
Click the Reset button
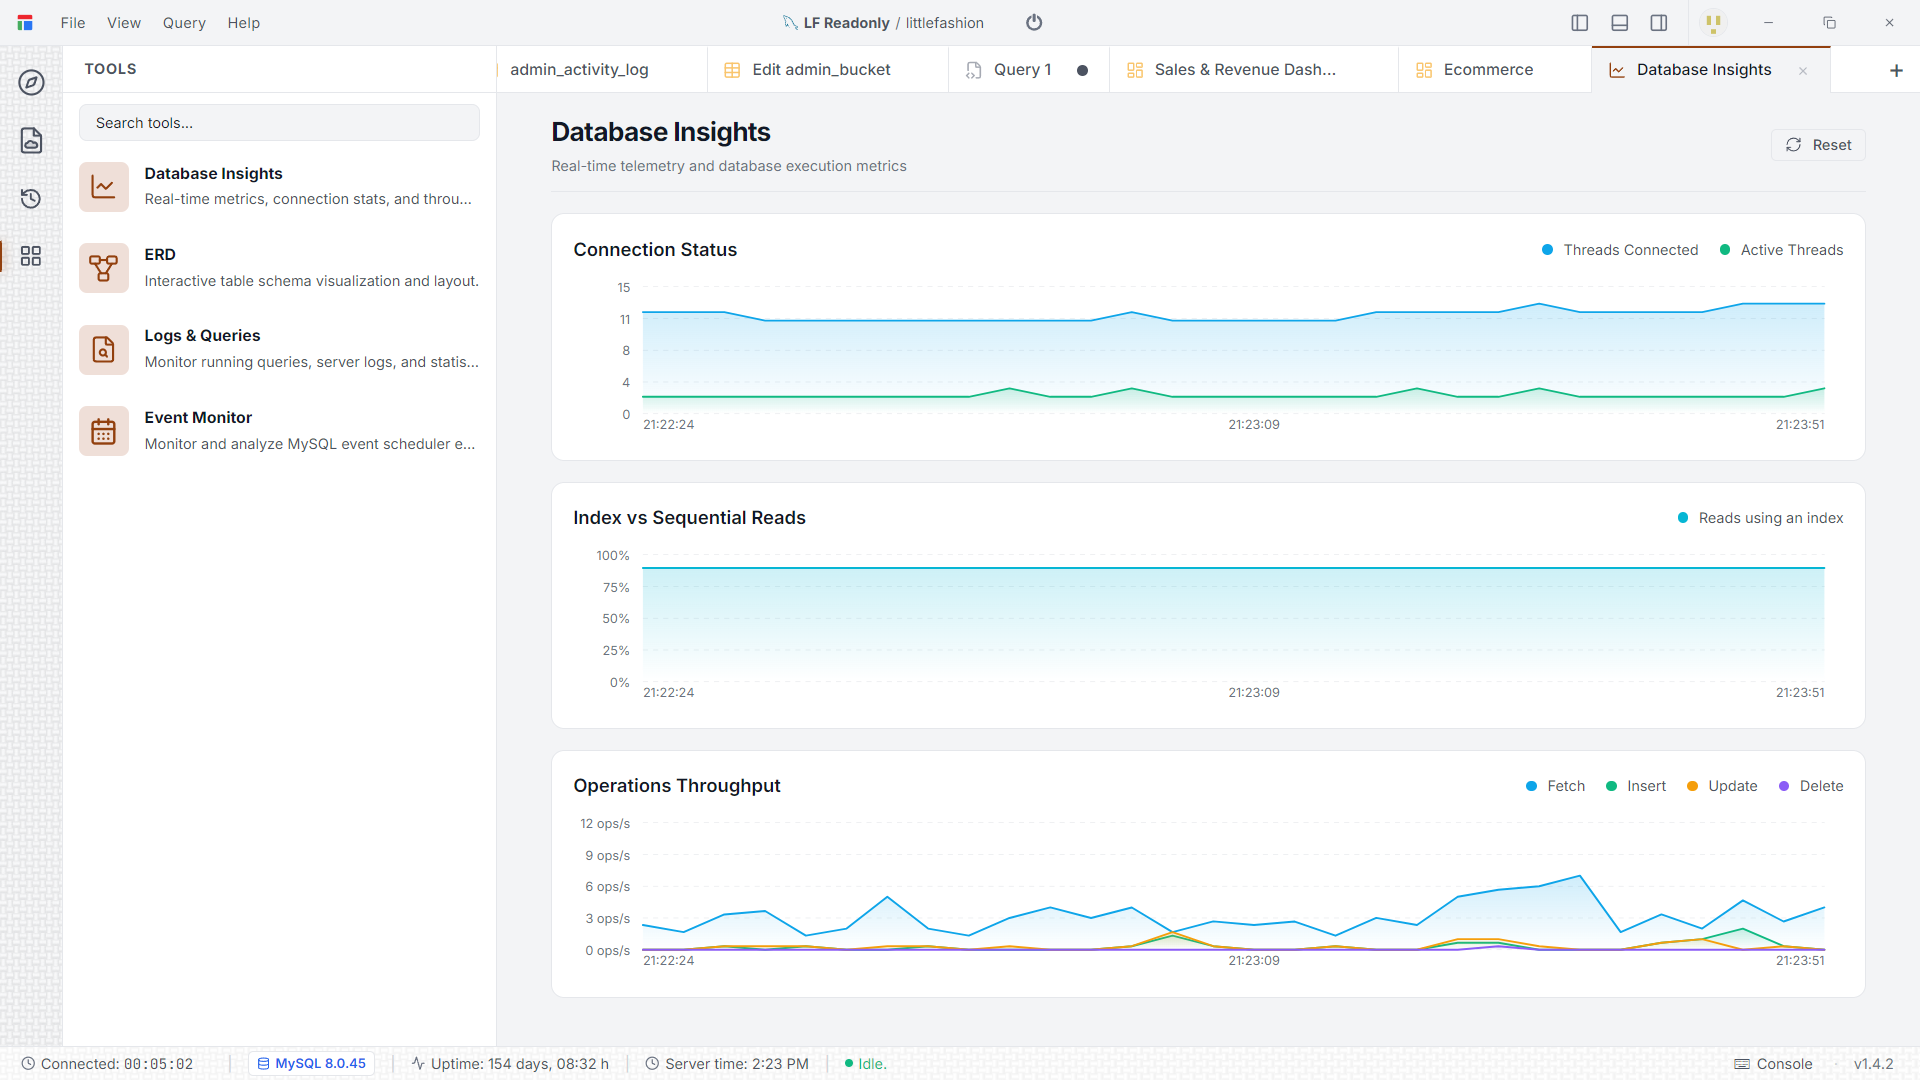pos(1818,145)
